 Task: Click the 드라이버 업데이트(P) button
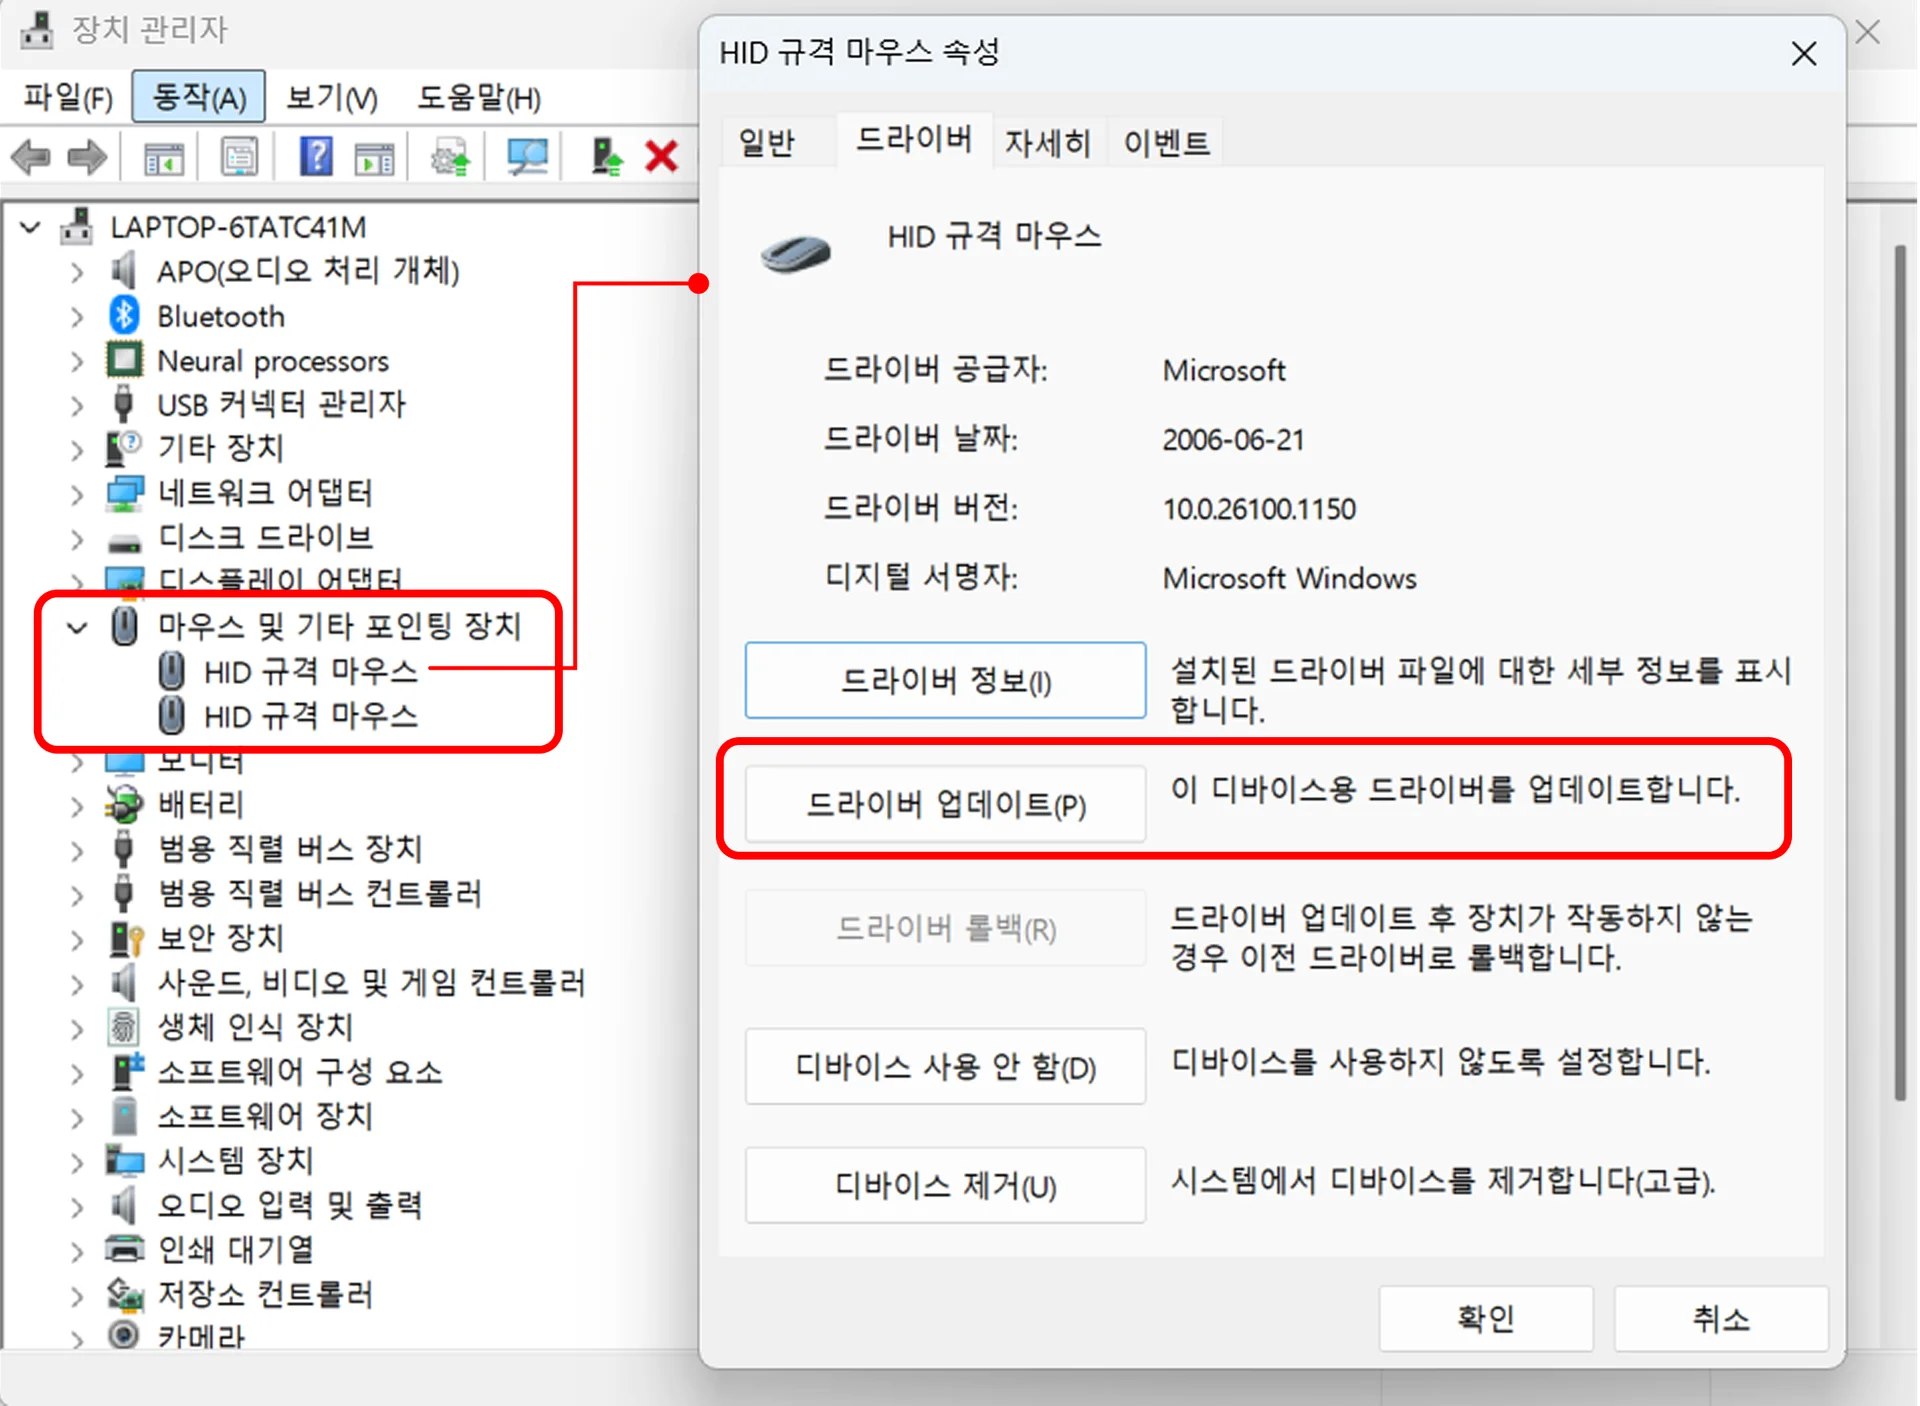tap(945, 804)
